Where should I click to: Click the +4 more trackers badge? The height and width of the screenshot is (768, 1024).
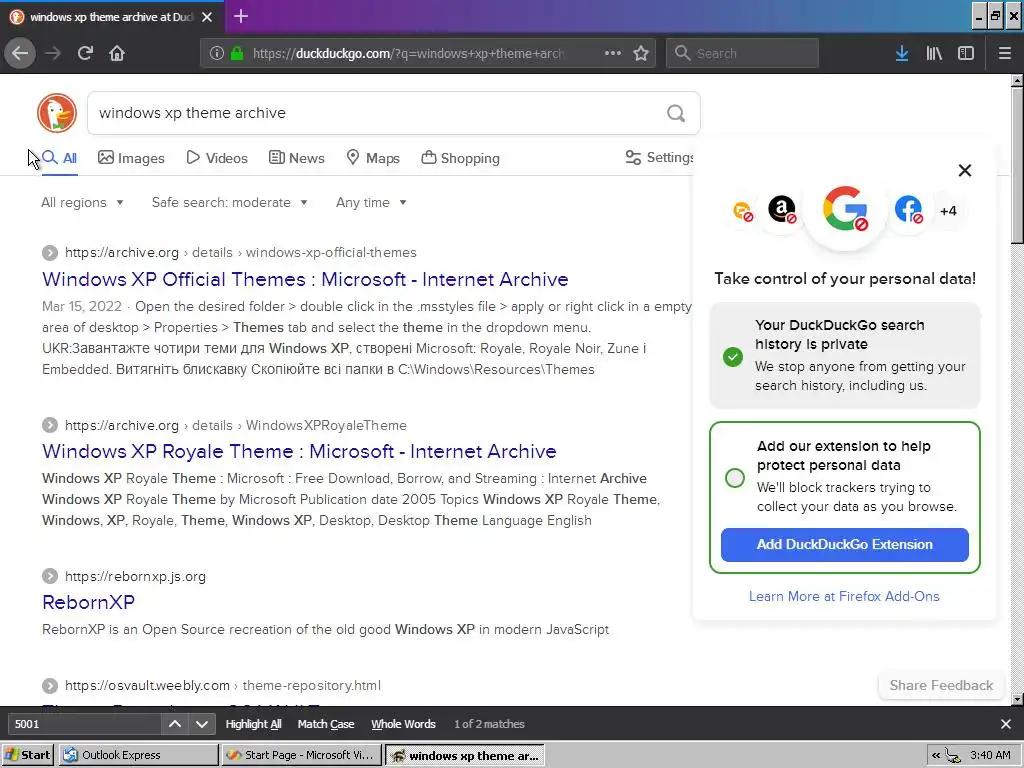(948, 210)
